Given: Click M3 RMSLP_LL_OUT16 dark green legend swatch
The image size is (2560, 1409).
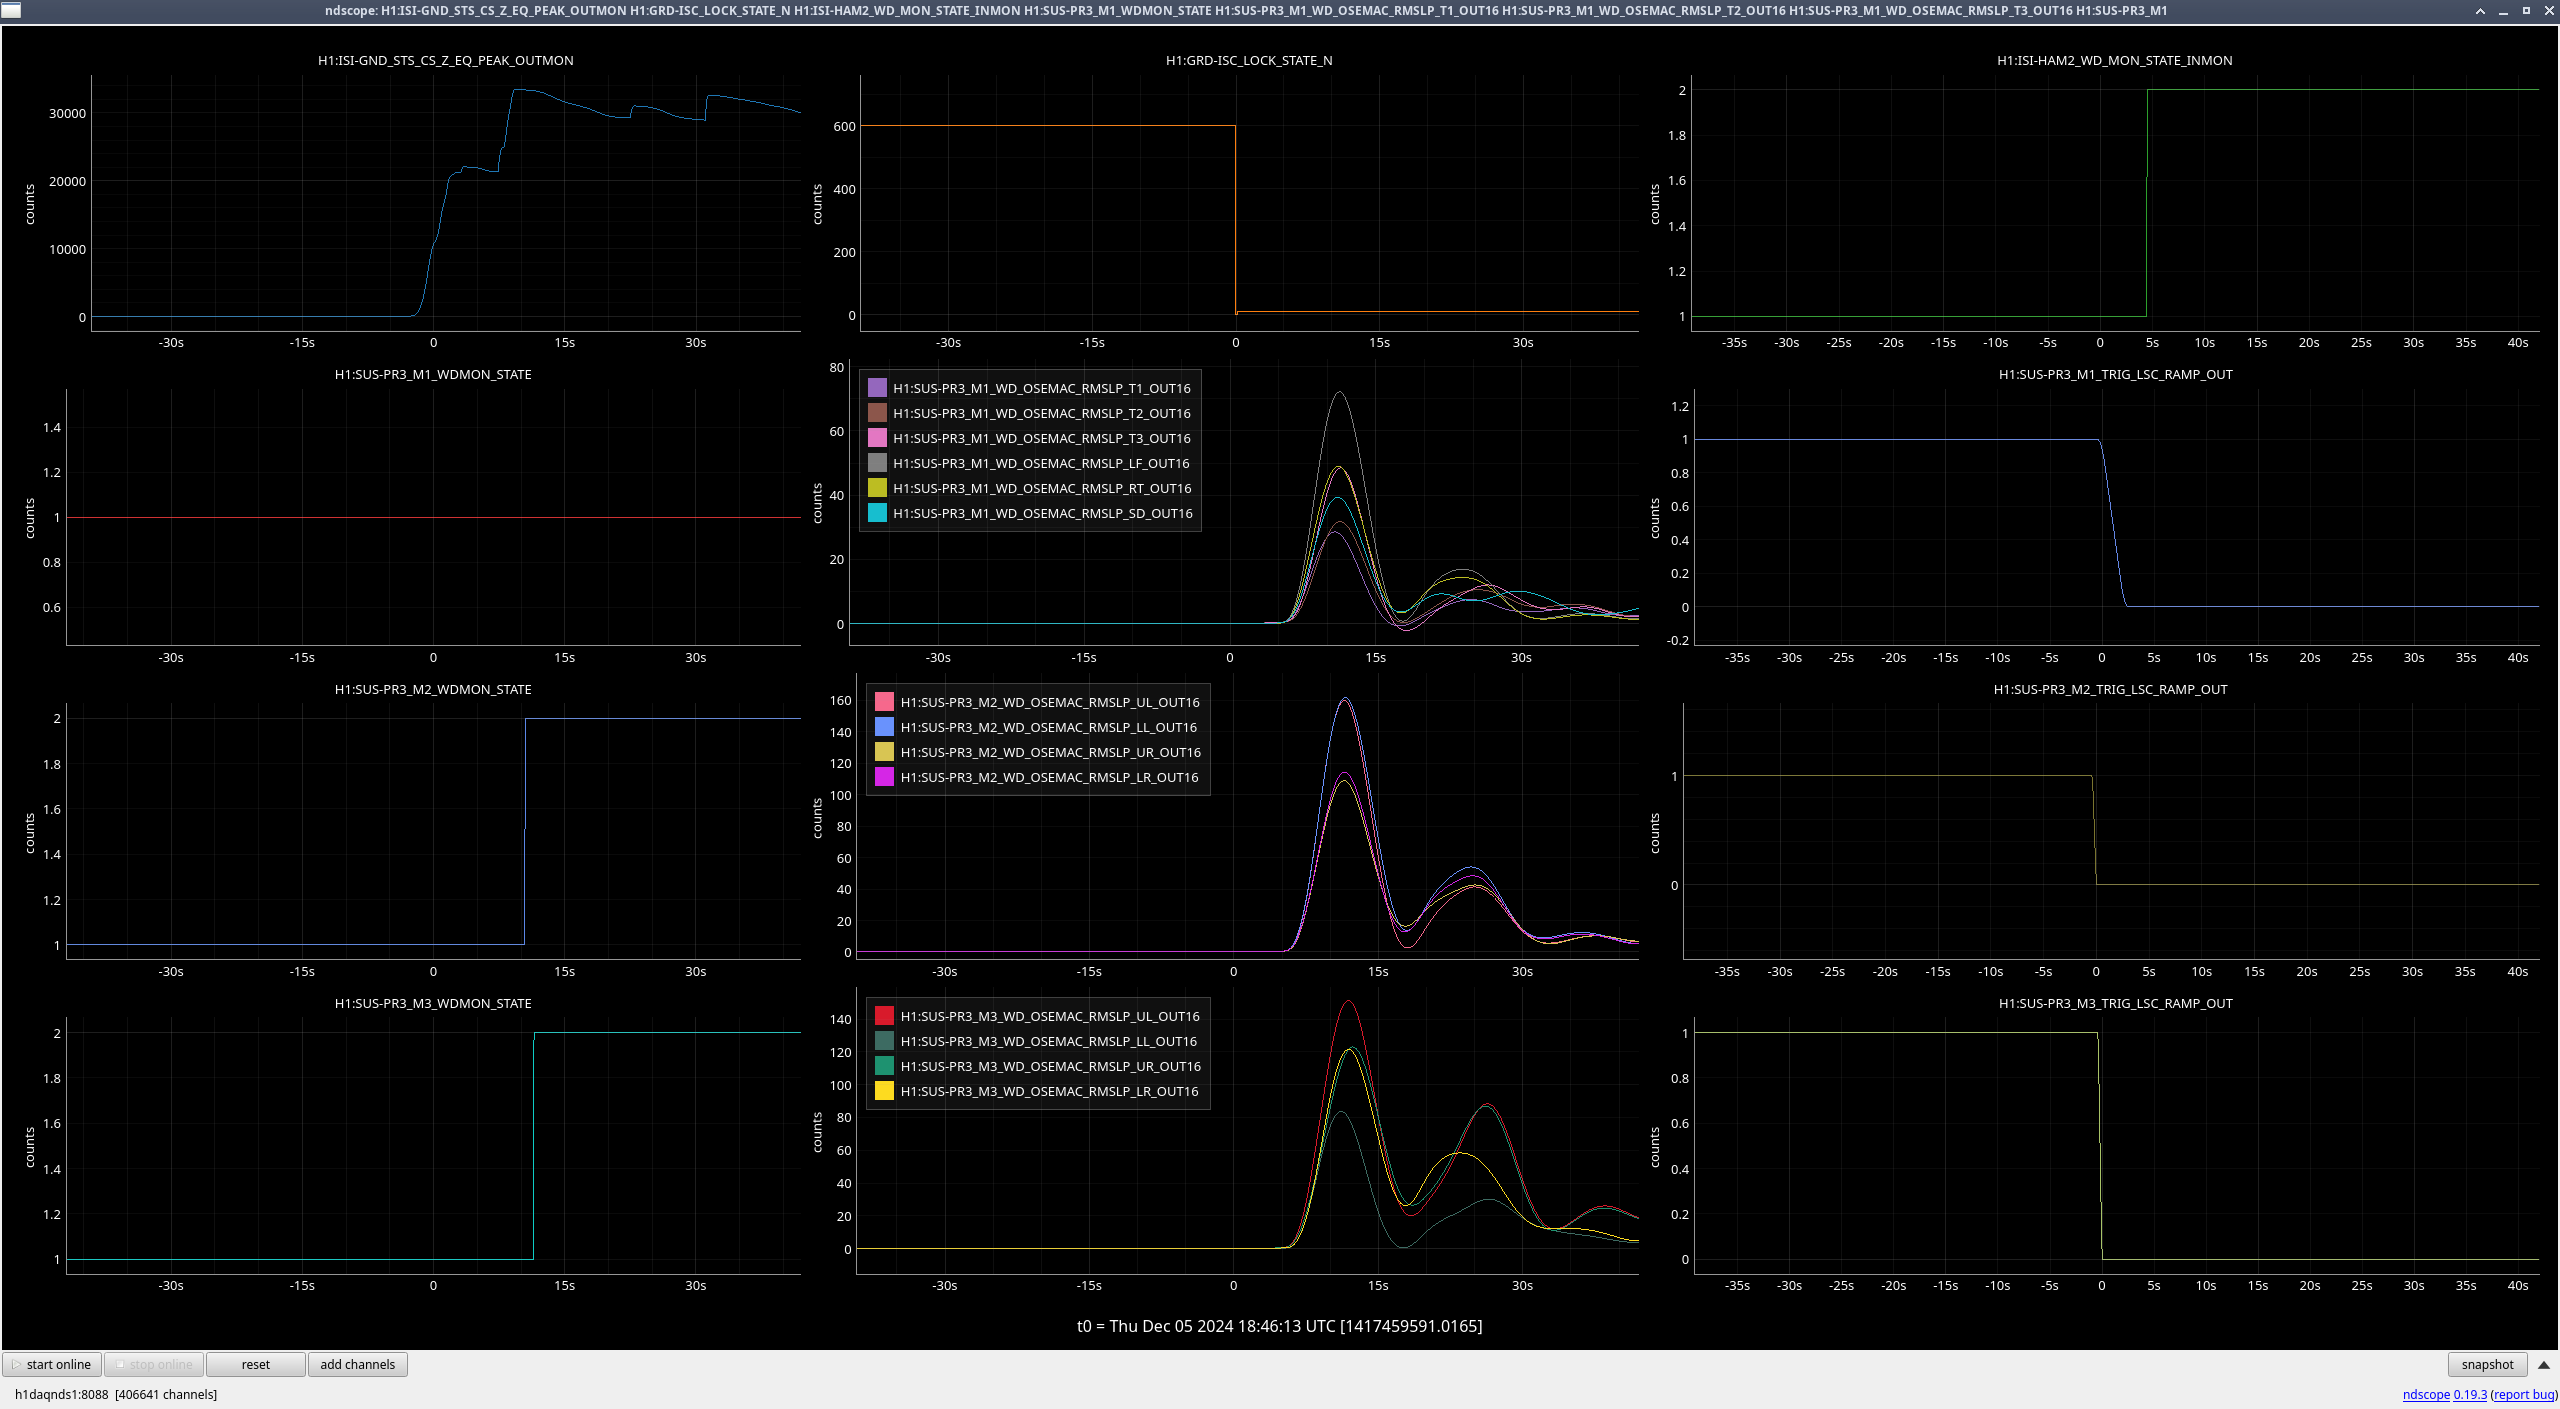Looking at the screenshot, I should (884, 1041).
